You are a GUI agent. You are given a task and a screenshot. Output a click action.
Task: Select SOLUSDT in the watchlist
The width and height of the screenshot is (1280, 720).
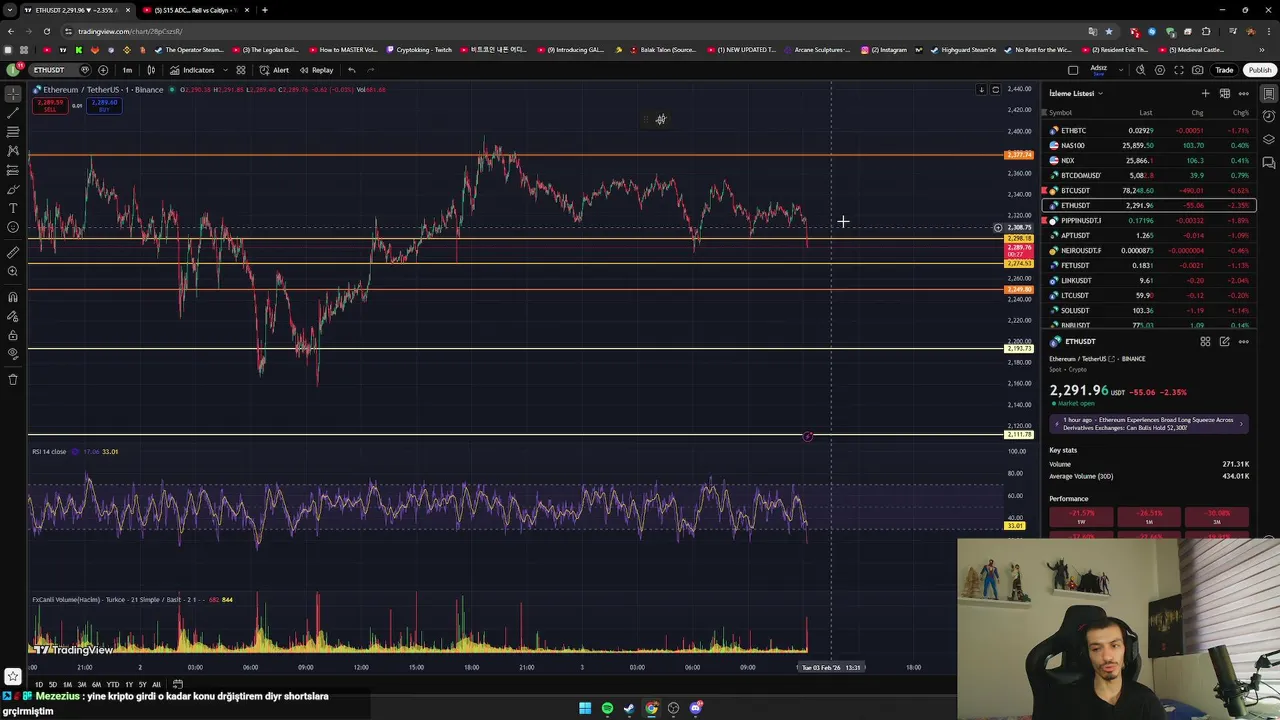coord(1148,310)
